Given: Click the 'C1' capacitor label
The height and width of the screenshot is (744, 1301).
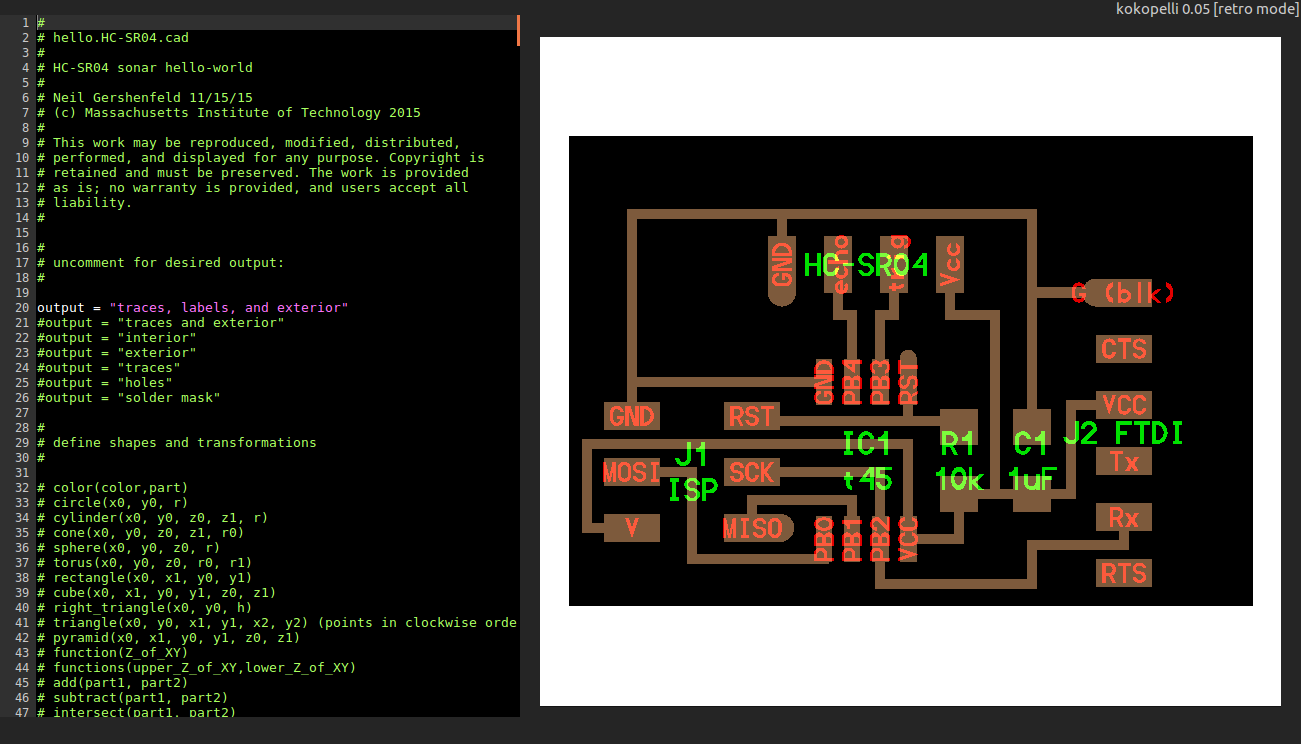Looking at the screenshot, I should [1030, 442].
